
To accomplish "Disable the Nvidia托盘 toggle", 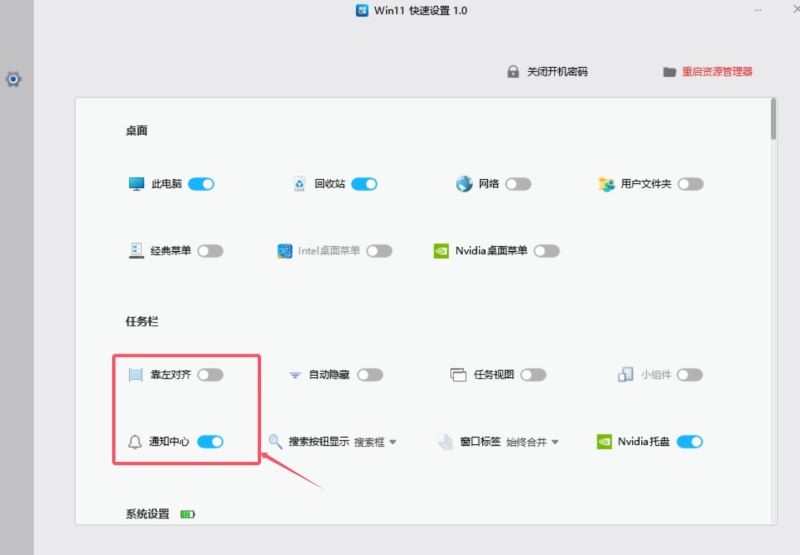I will tap(690, 442).
